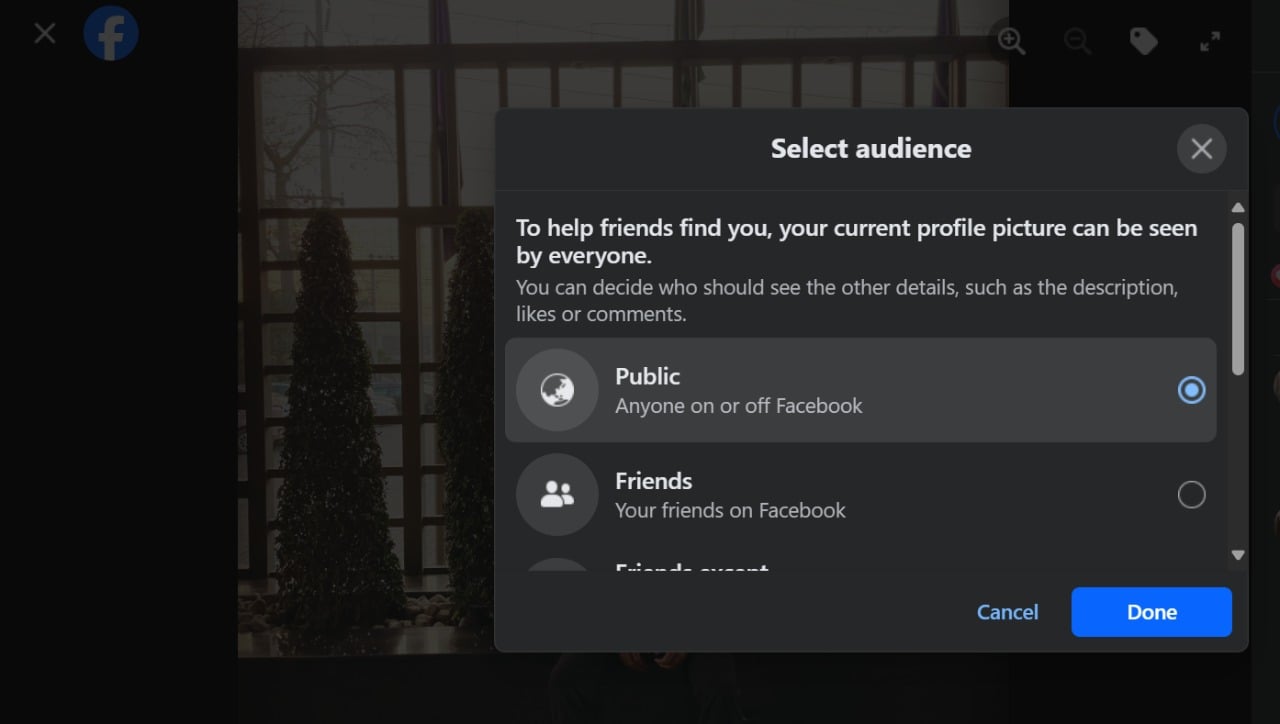Click the tag photo icon
1280x724 pixels.
(x=1144, y=41)
